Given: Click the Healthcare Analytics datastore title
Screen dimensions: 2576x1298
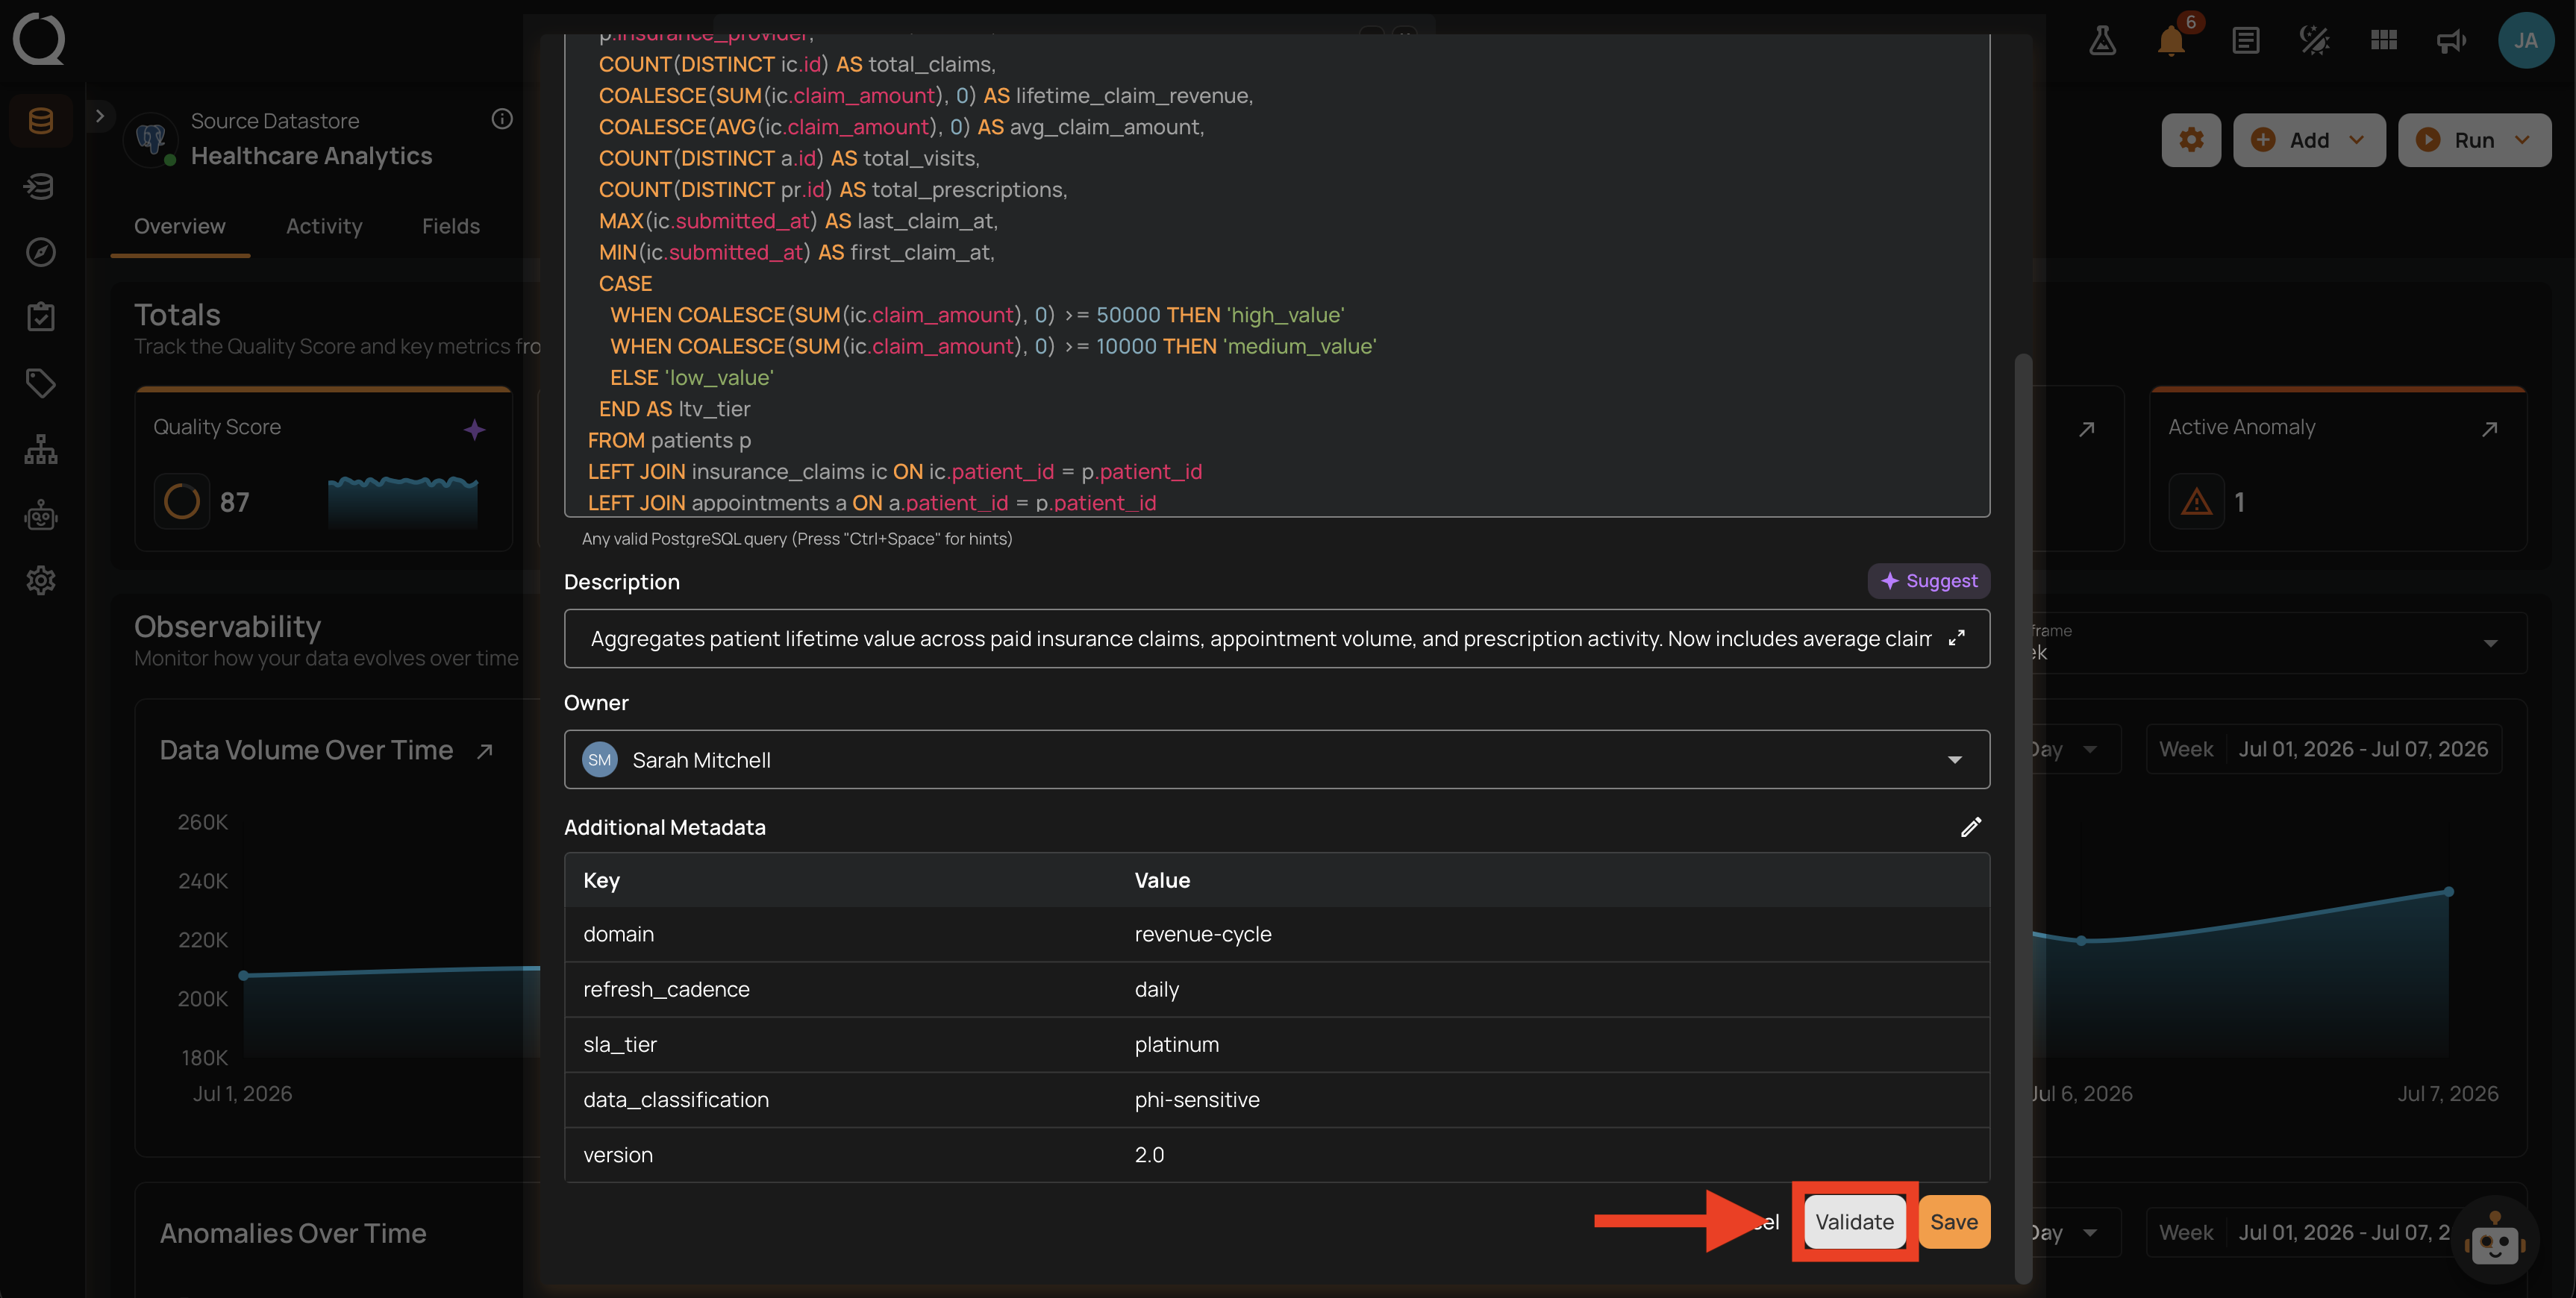Looking at the screenshot, I should [312, 156].
